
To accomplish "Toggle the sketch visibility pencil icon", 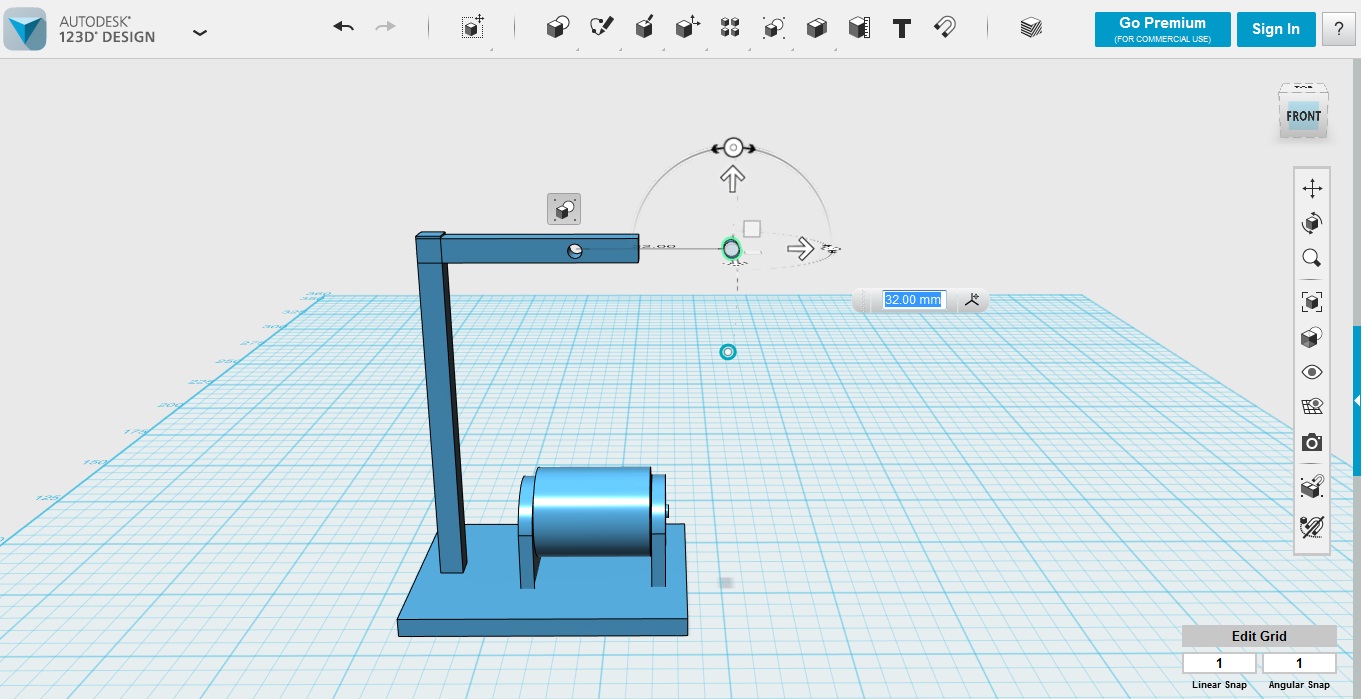I will pyautogui.click(x=1312, y=526).
